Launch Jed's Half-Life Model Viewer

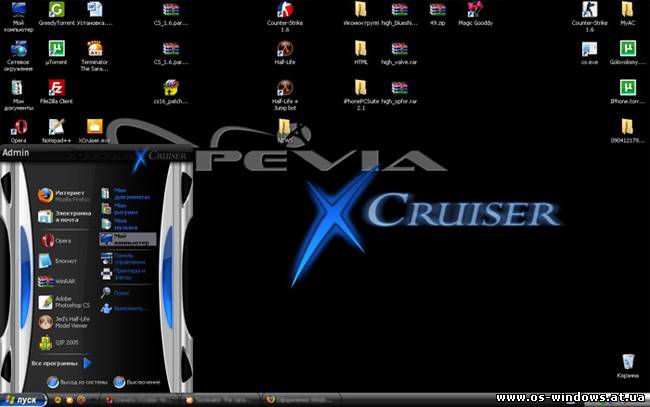click(x=64, y=322)
